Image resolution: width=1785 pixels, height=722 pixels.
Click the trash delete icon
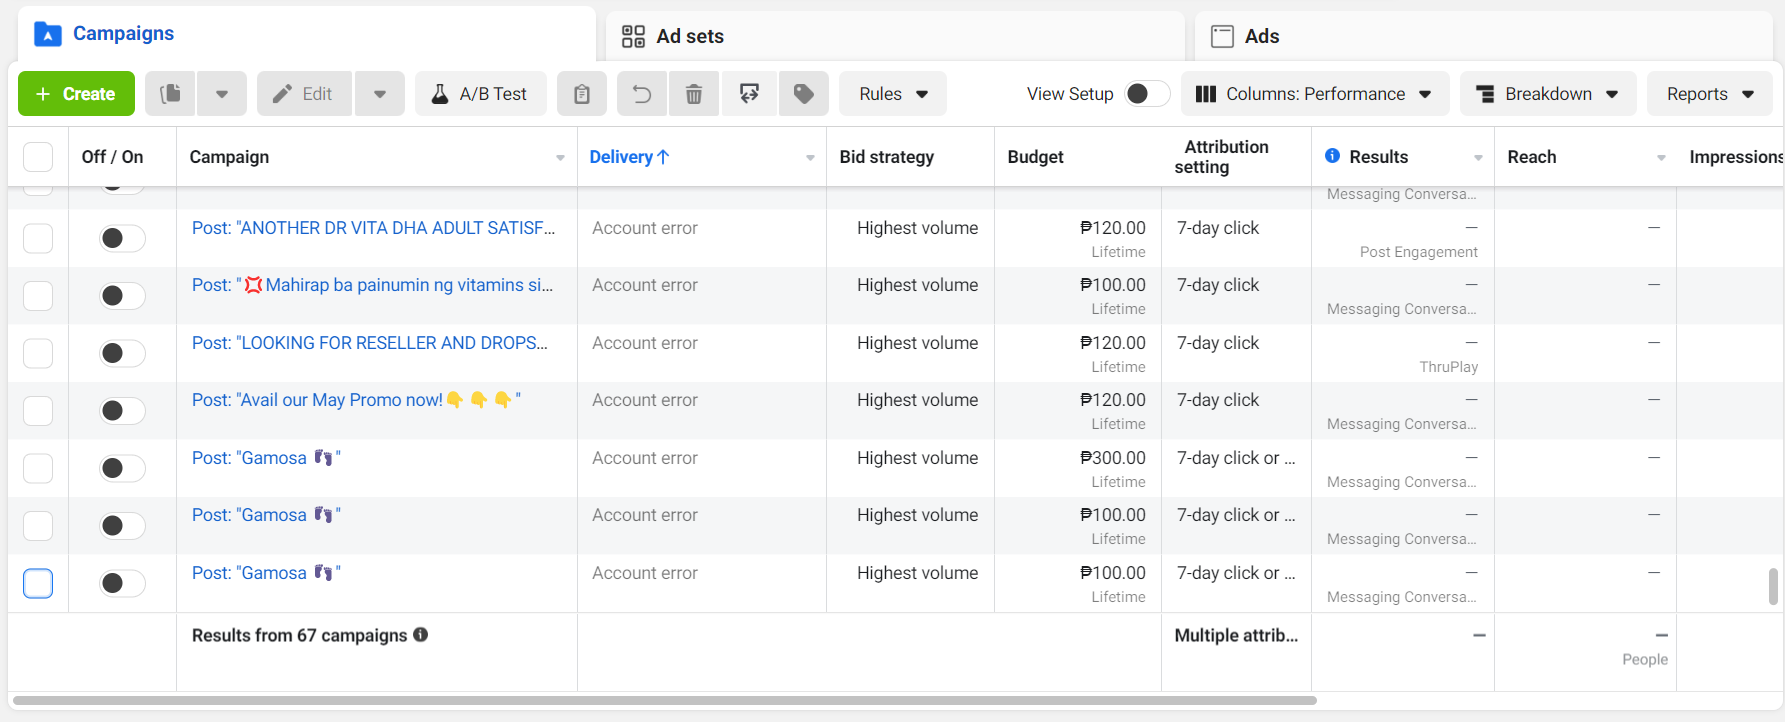tap(694, 94)
